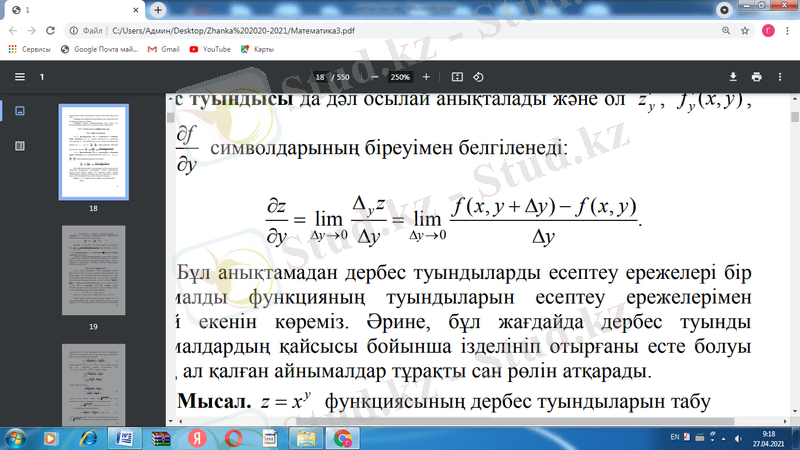Switch to Chrome in the taskbar
Screen dimensions: 800x450
(342, 439)
